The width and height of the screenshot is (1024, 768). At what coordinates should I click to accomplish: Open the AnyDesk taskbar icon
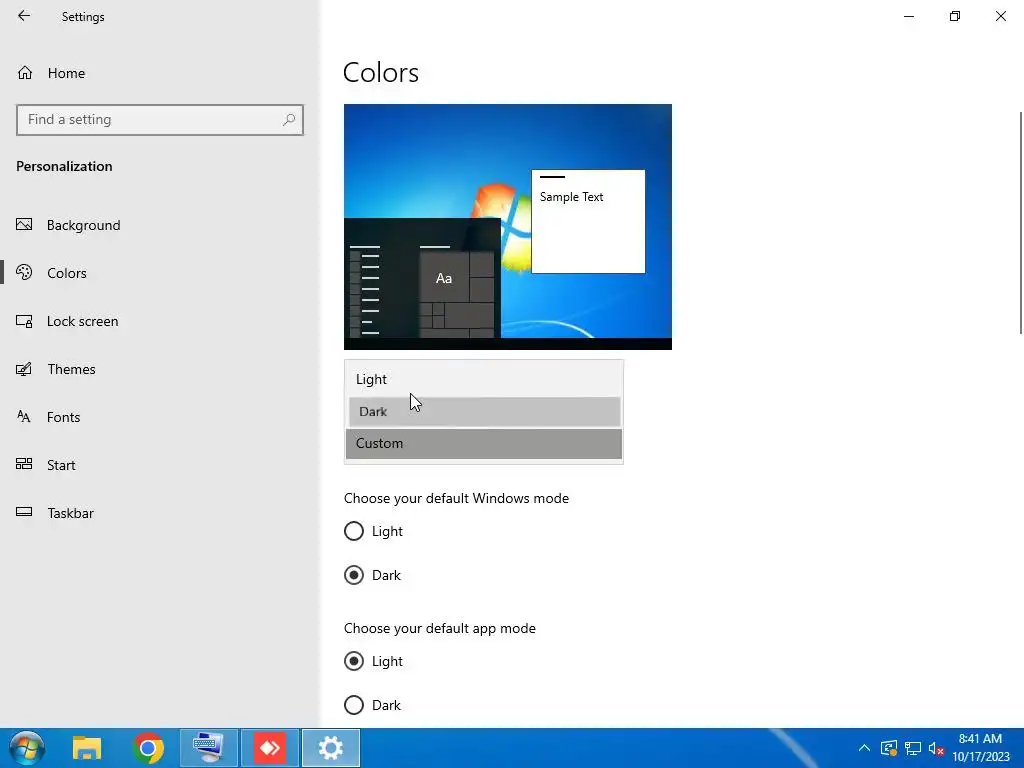(270, 748)
